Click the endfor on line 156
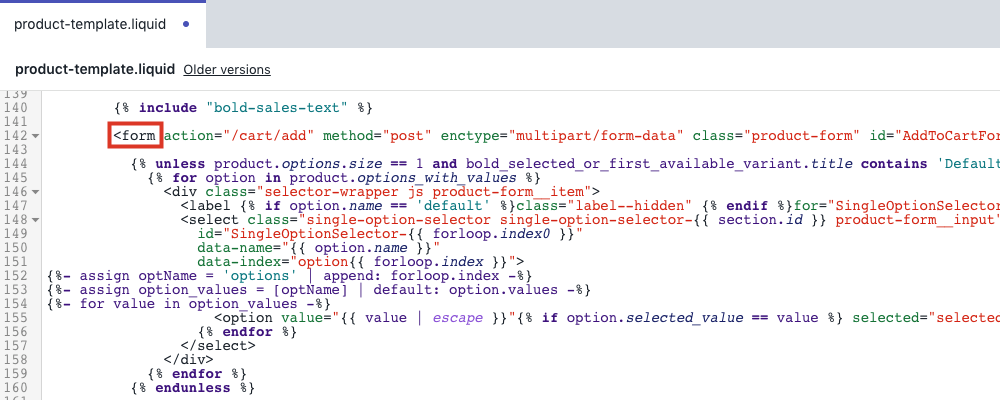Viewport: 1000px width, 400px height. click(x=247, y=332)
